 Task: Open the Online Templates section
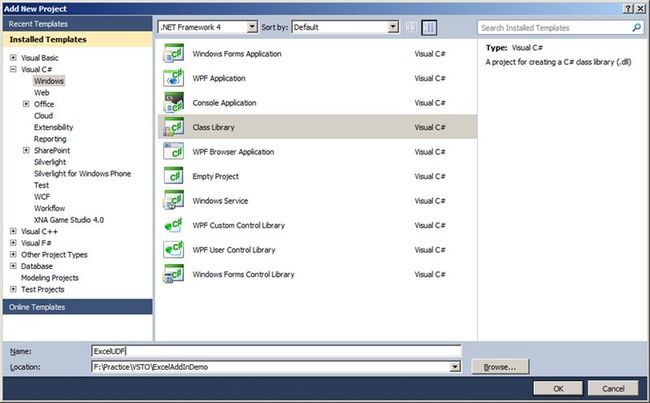(77, 307)
